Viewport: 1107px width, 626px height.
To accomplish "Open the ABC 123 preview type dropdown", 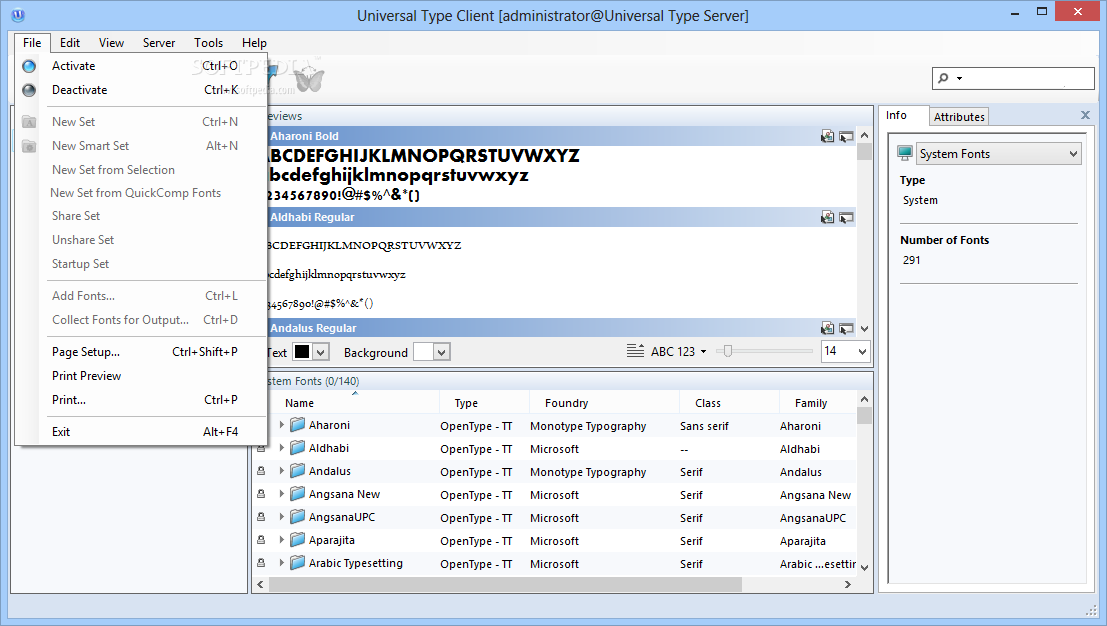I will 703,351.
